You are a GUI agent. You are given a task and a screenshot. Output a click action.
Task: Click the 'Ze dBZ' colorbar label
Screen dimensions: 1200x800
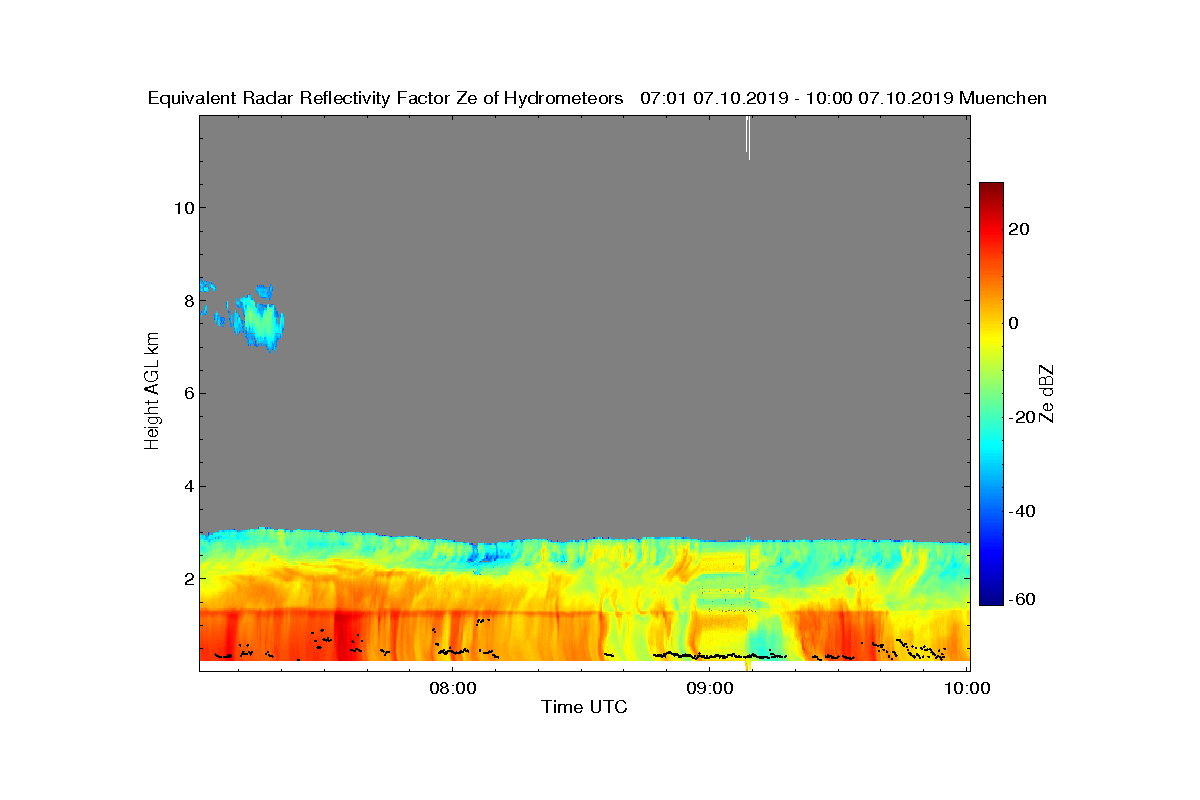tap(1046, 393)
